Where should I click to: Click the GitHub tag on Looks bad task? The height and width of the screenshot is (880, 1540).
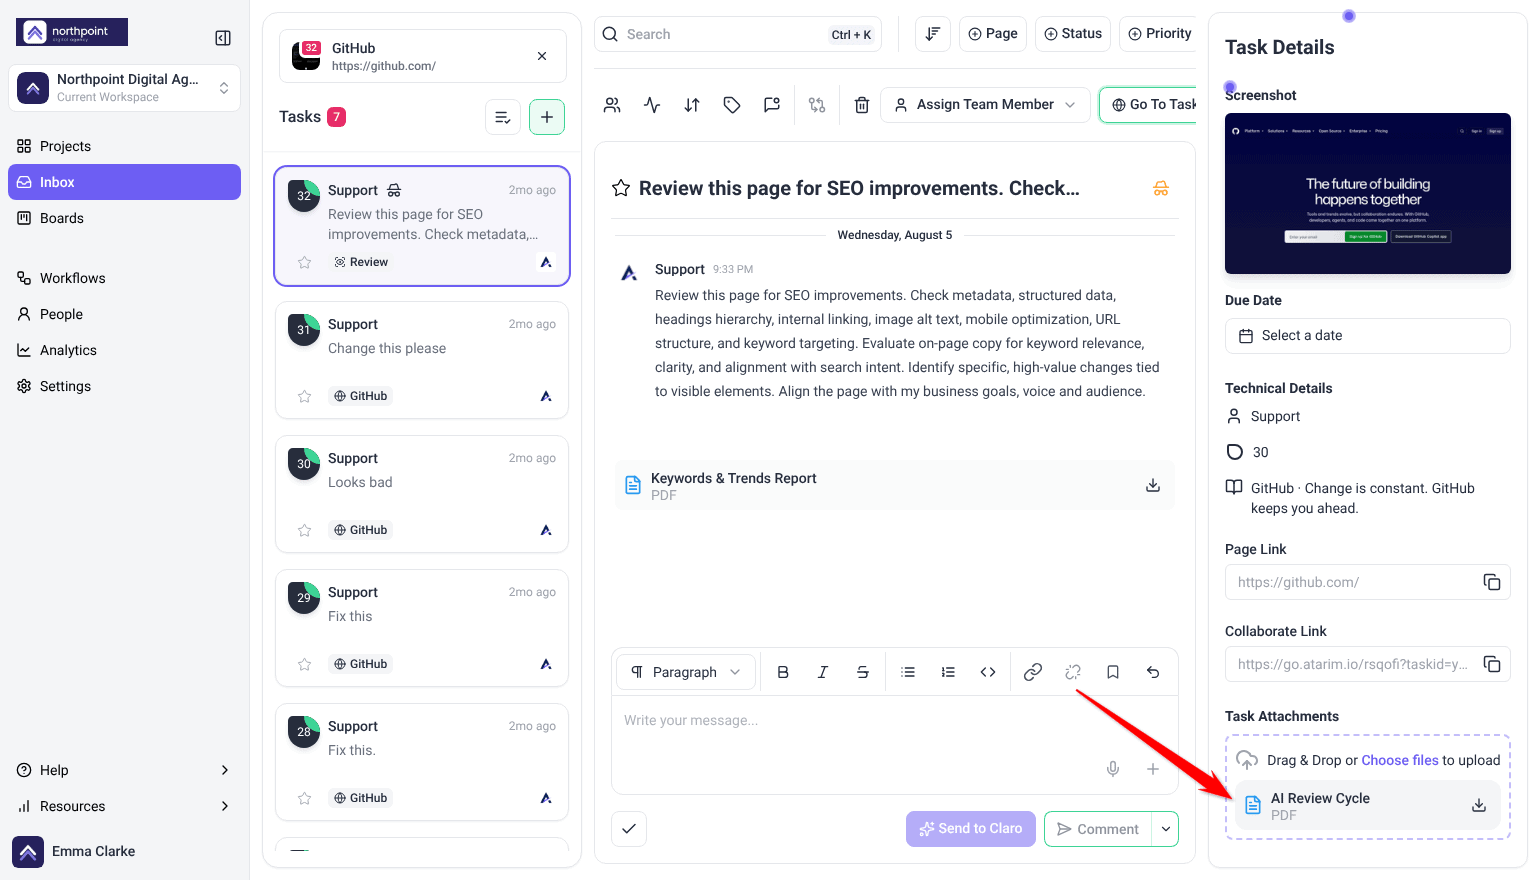coord(361,530)
